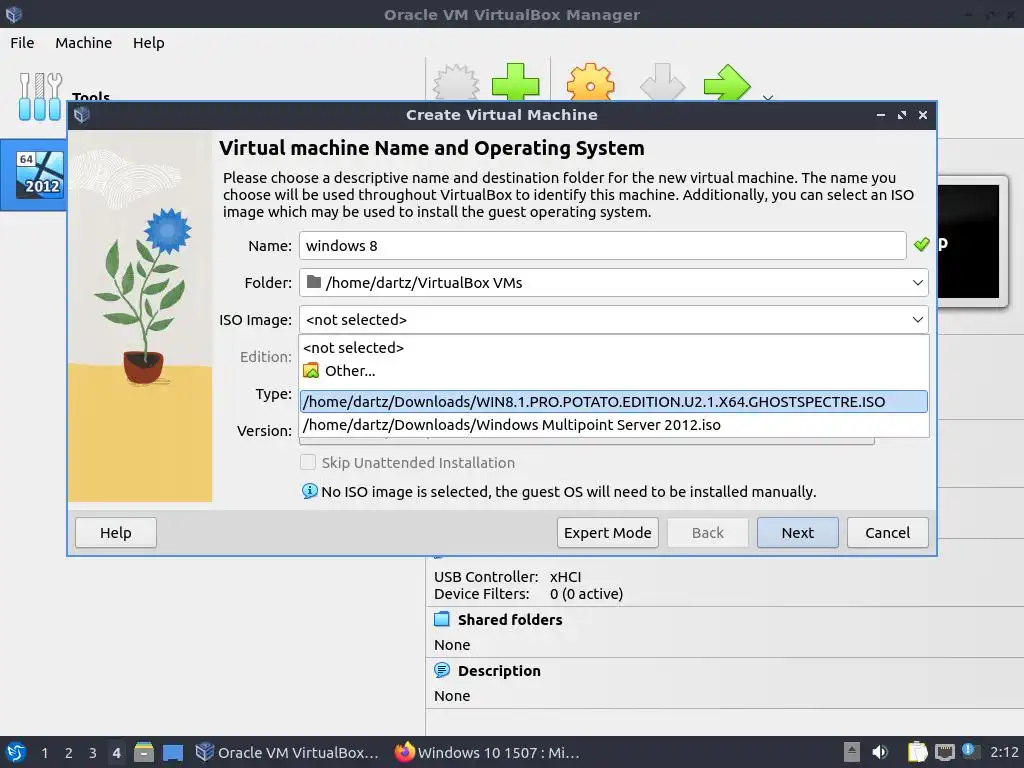
Task: Select the 2012 virtual machine thumbnail
Action: coord(40,174)
